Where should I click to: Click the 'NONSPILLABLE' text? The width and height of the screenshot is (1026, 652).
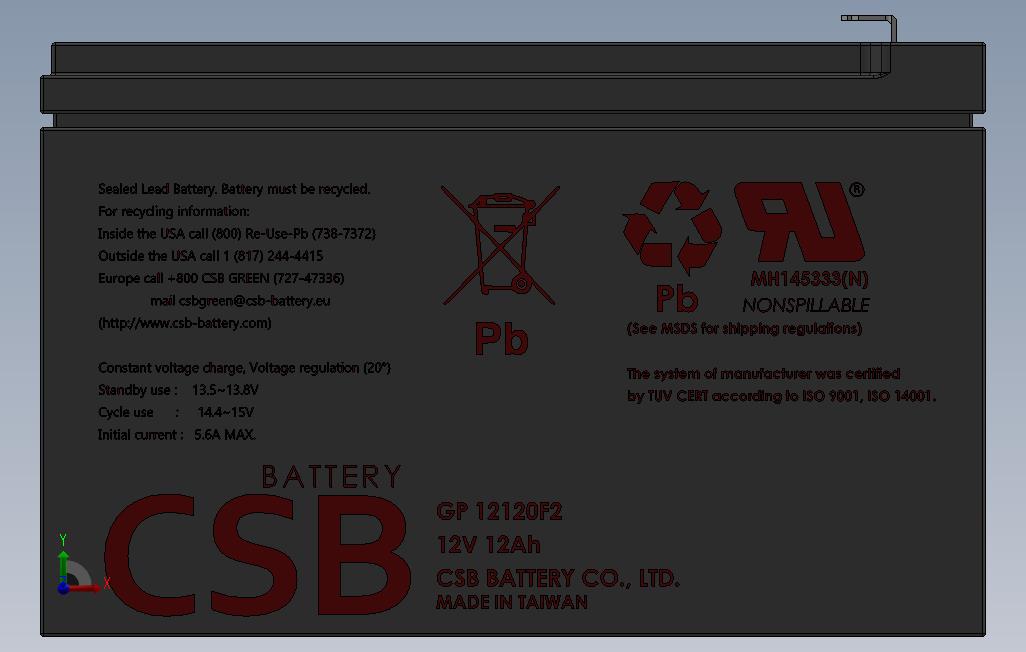tap(805, 305)
